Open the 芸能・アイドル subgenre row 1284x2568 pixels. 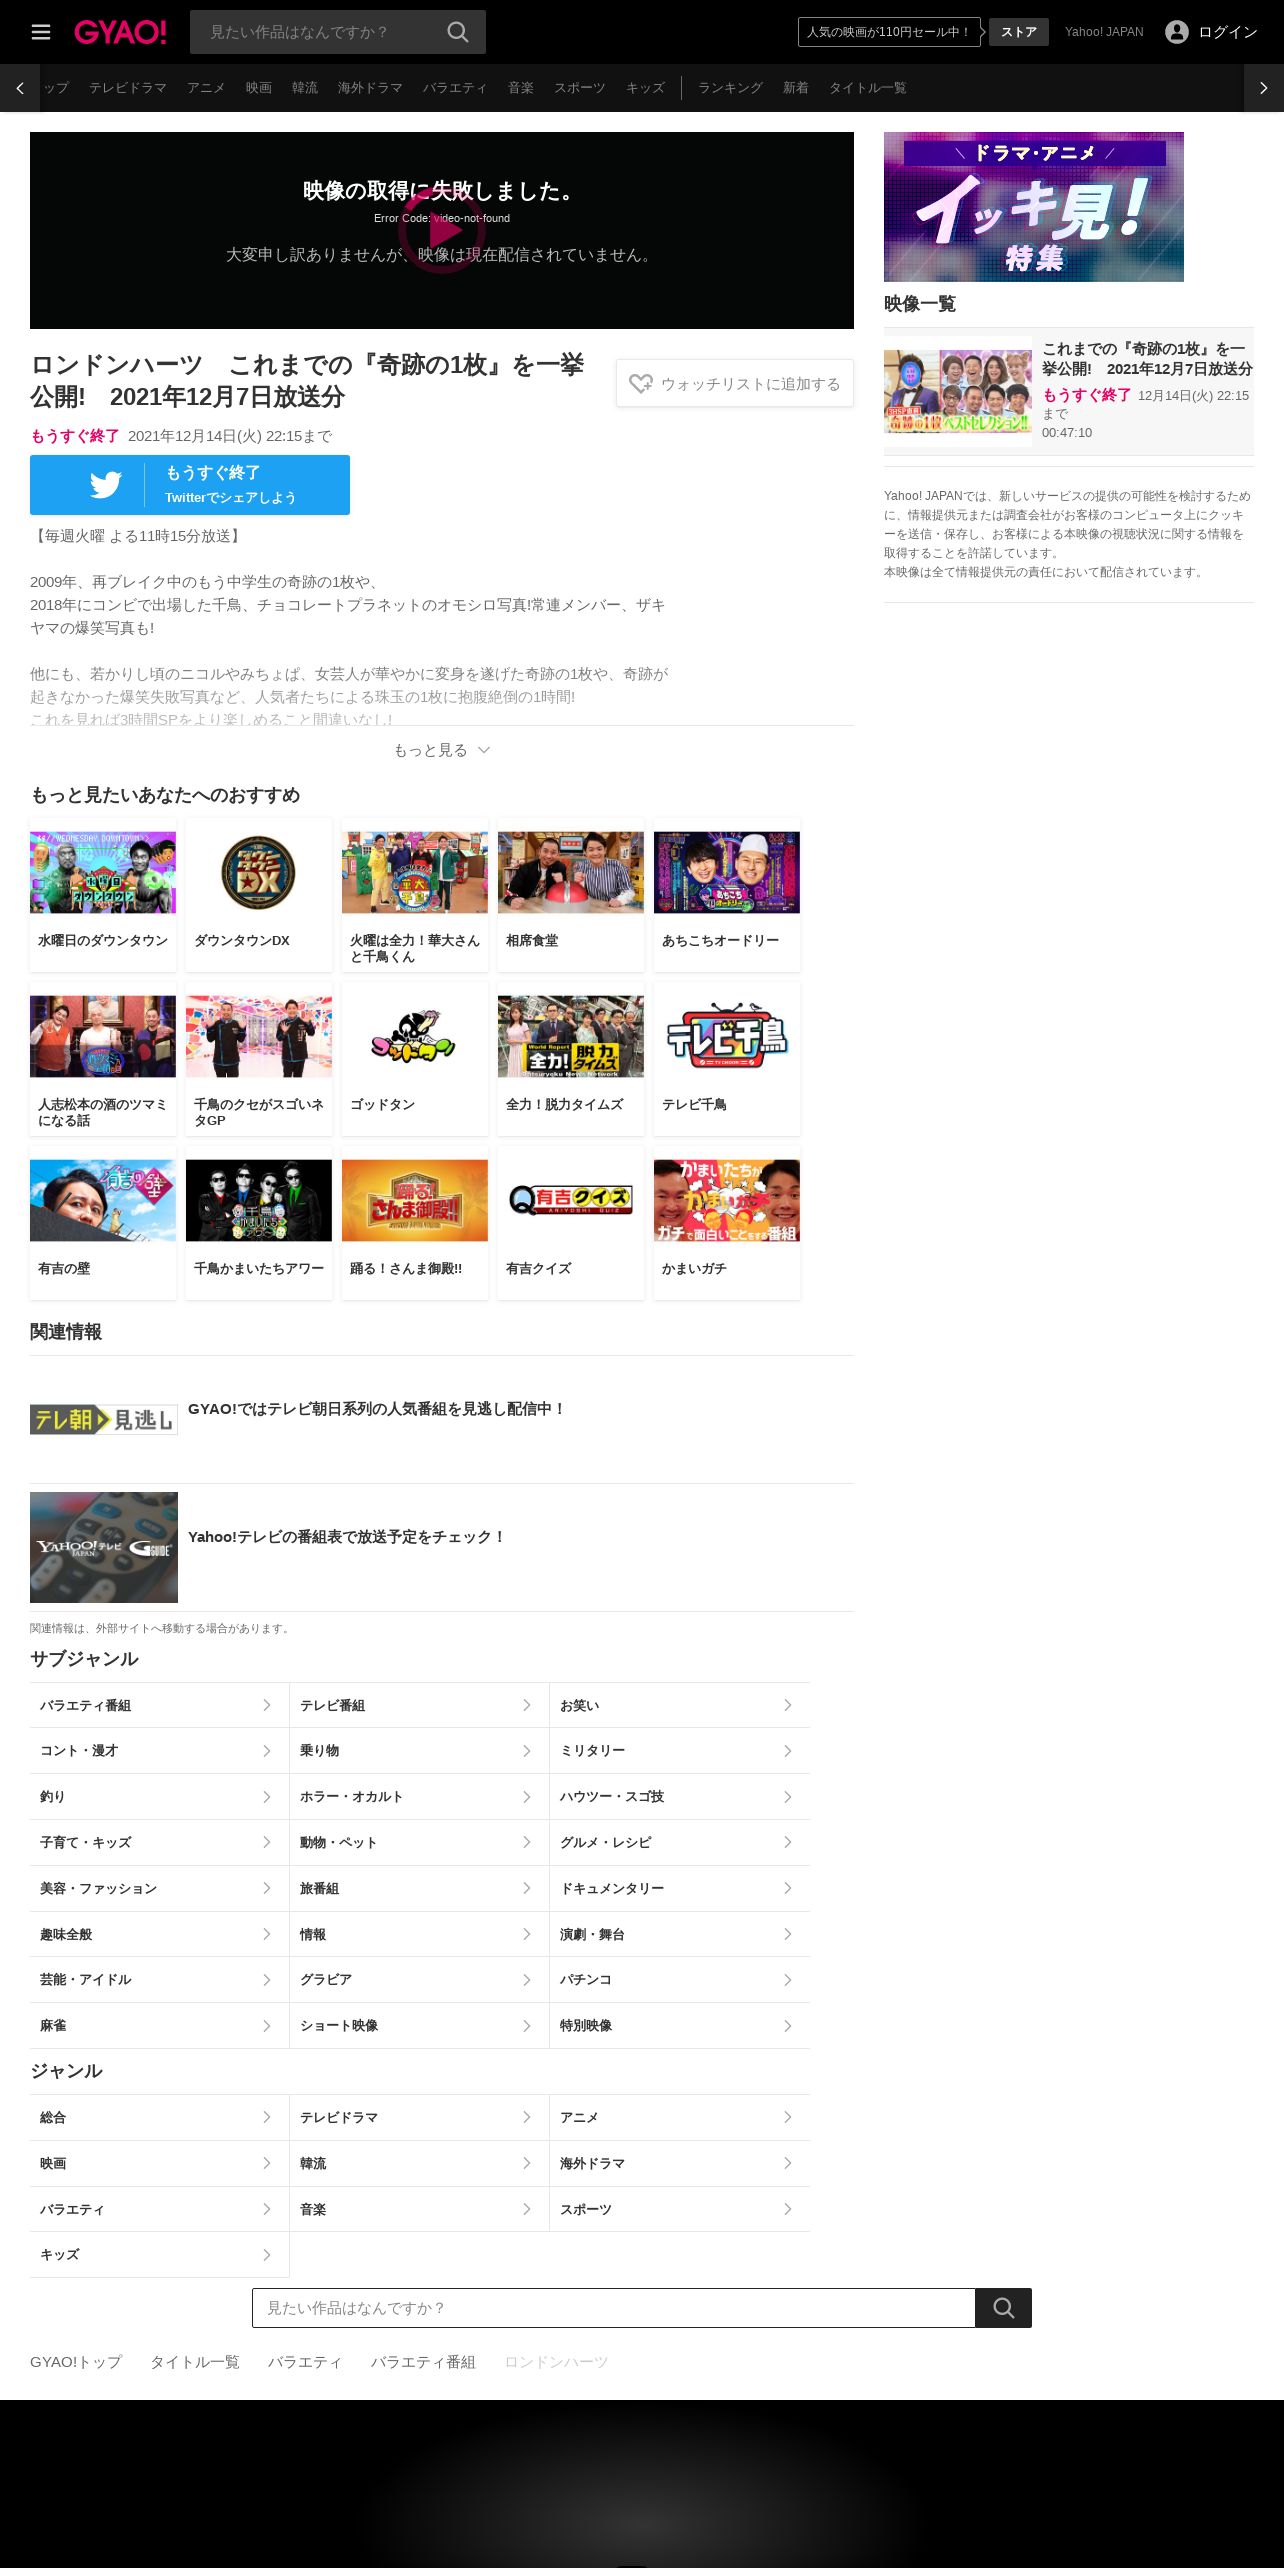(159, 1980)
